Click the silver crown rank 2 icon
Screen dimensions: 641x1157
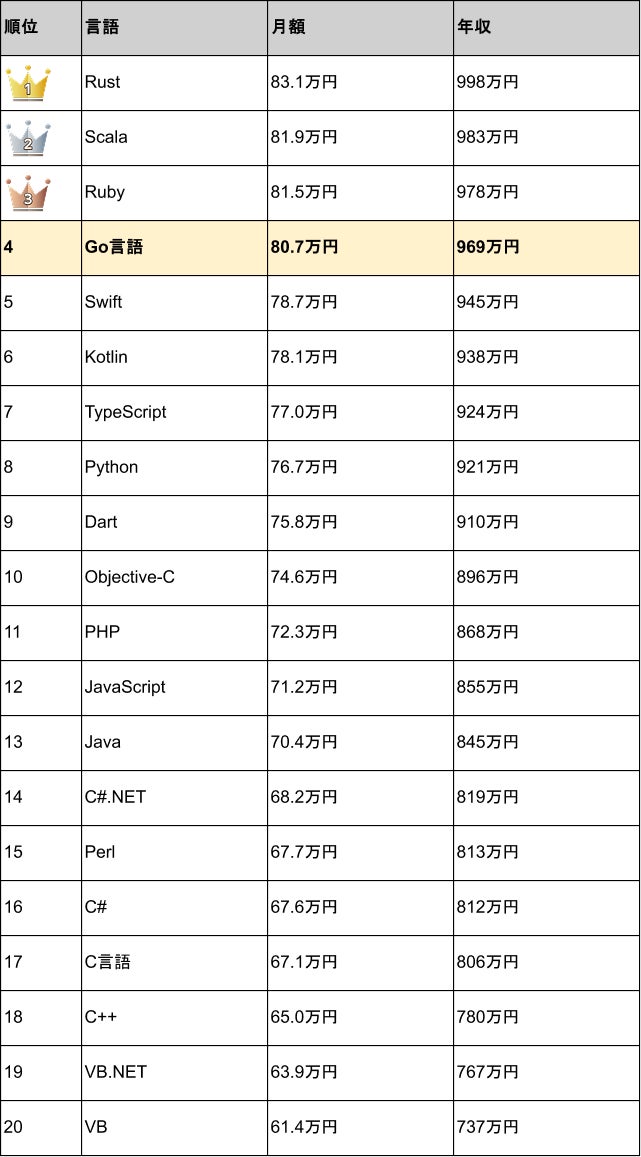click(28, 139)
